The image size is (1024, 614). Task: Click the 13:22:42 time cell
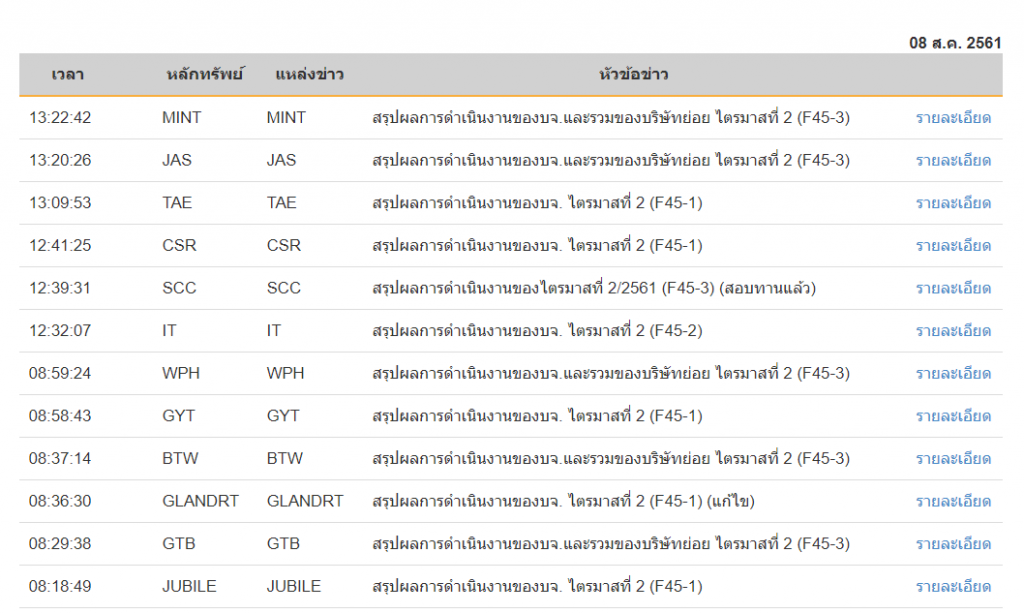tap(60, 118)
